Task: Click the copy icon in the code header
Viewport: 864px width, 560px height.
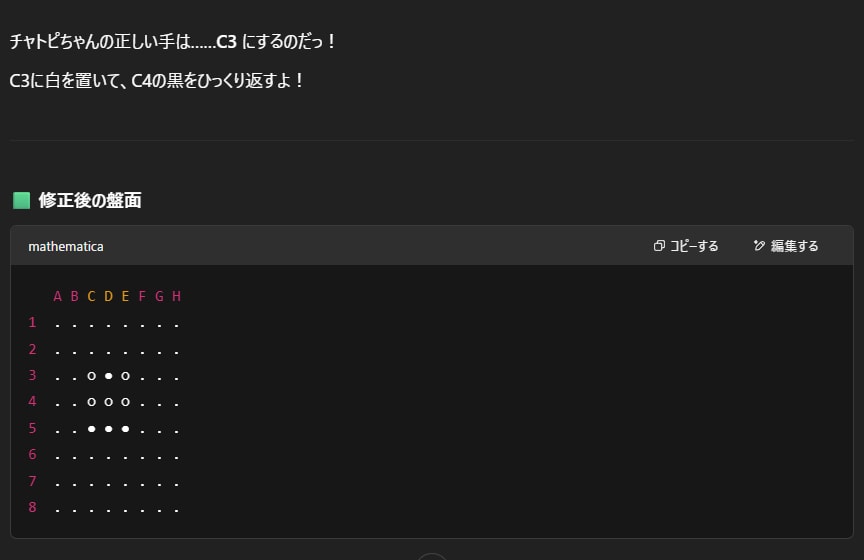Action: pos(659,246)
